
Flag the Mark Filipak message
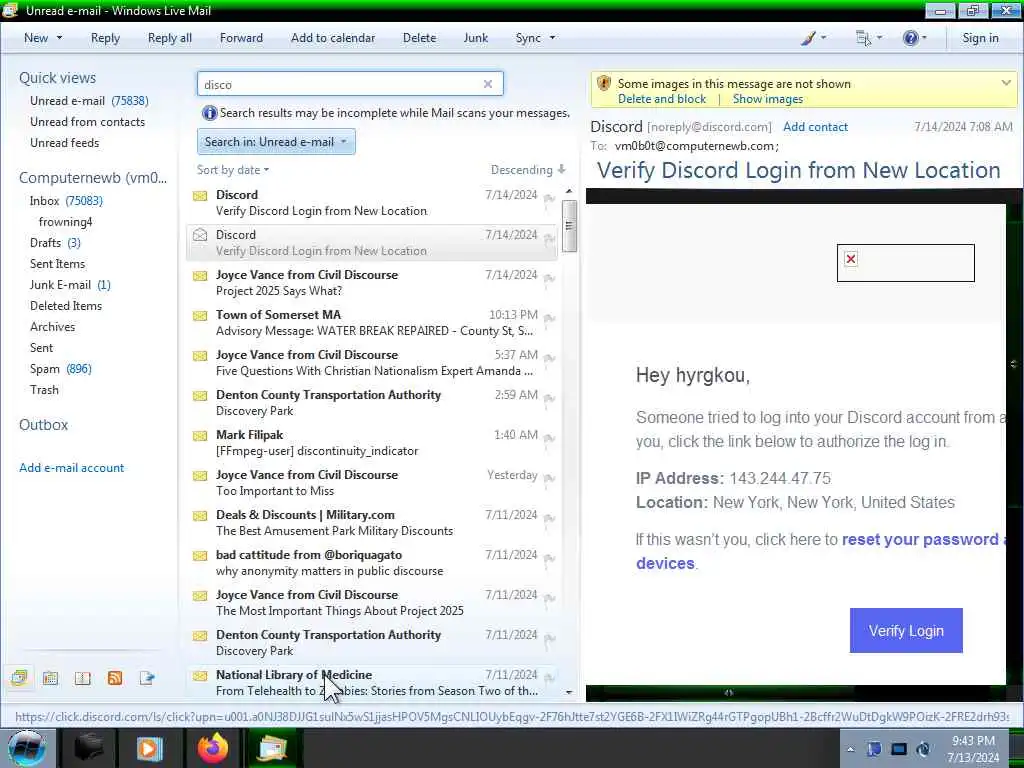tap(549, 439)
